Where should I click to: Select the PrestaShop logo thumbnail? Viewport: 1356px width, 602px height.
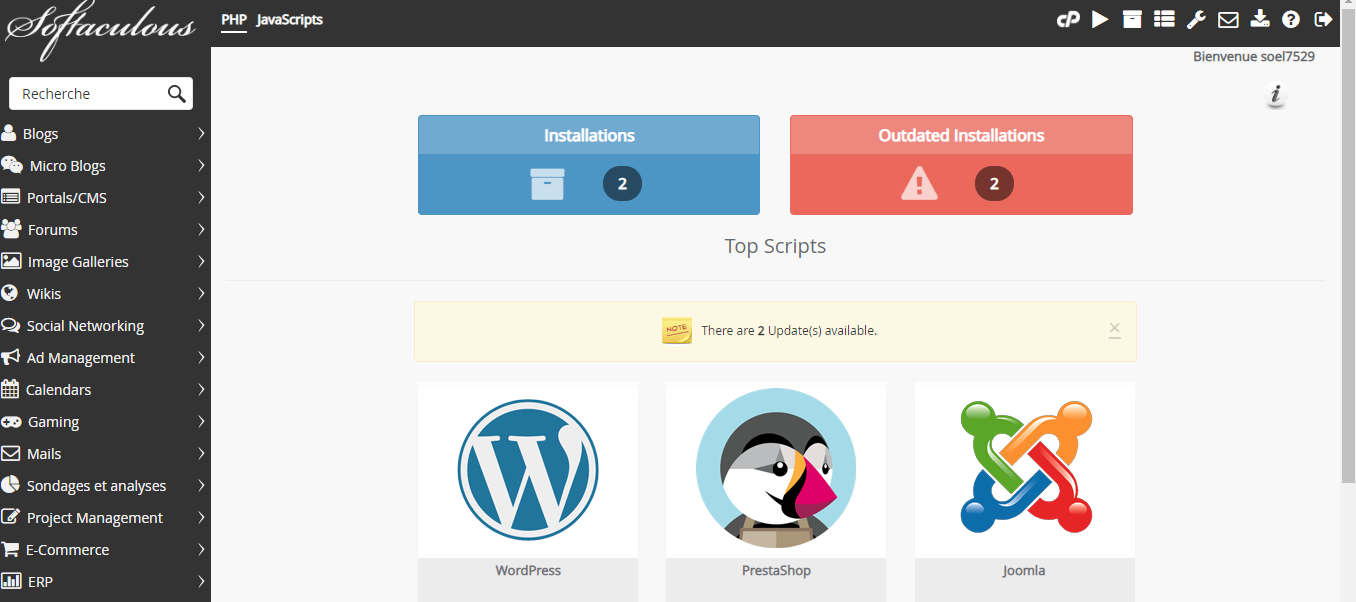(776, 470)
